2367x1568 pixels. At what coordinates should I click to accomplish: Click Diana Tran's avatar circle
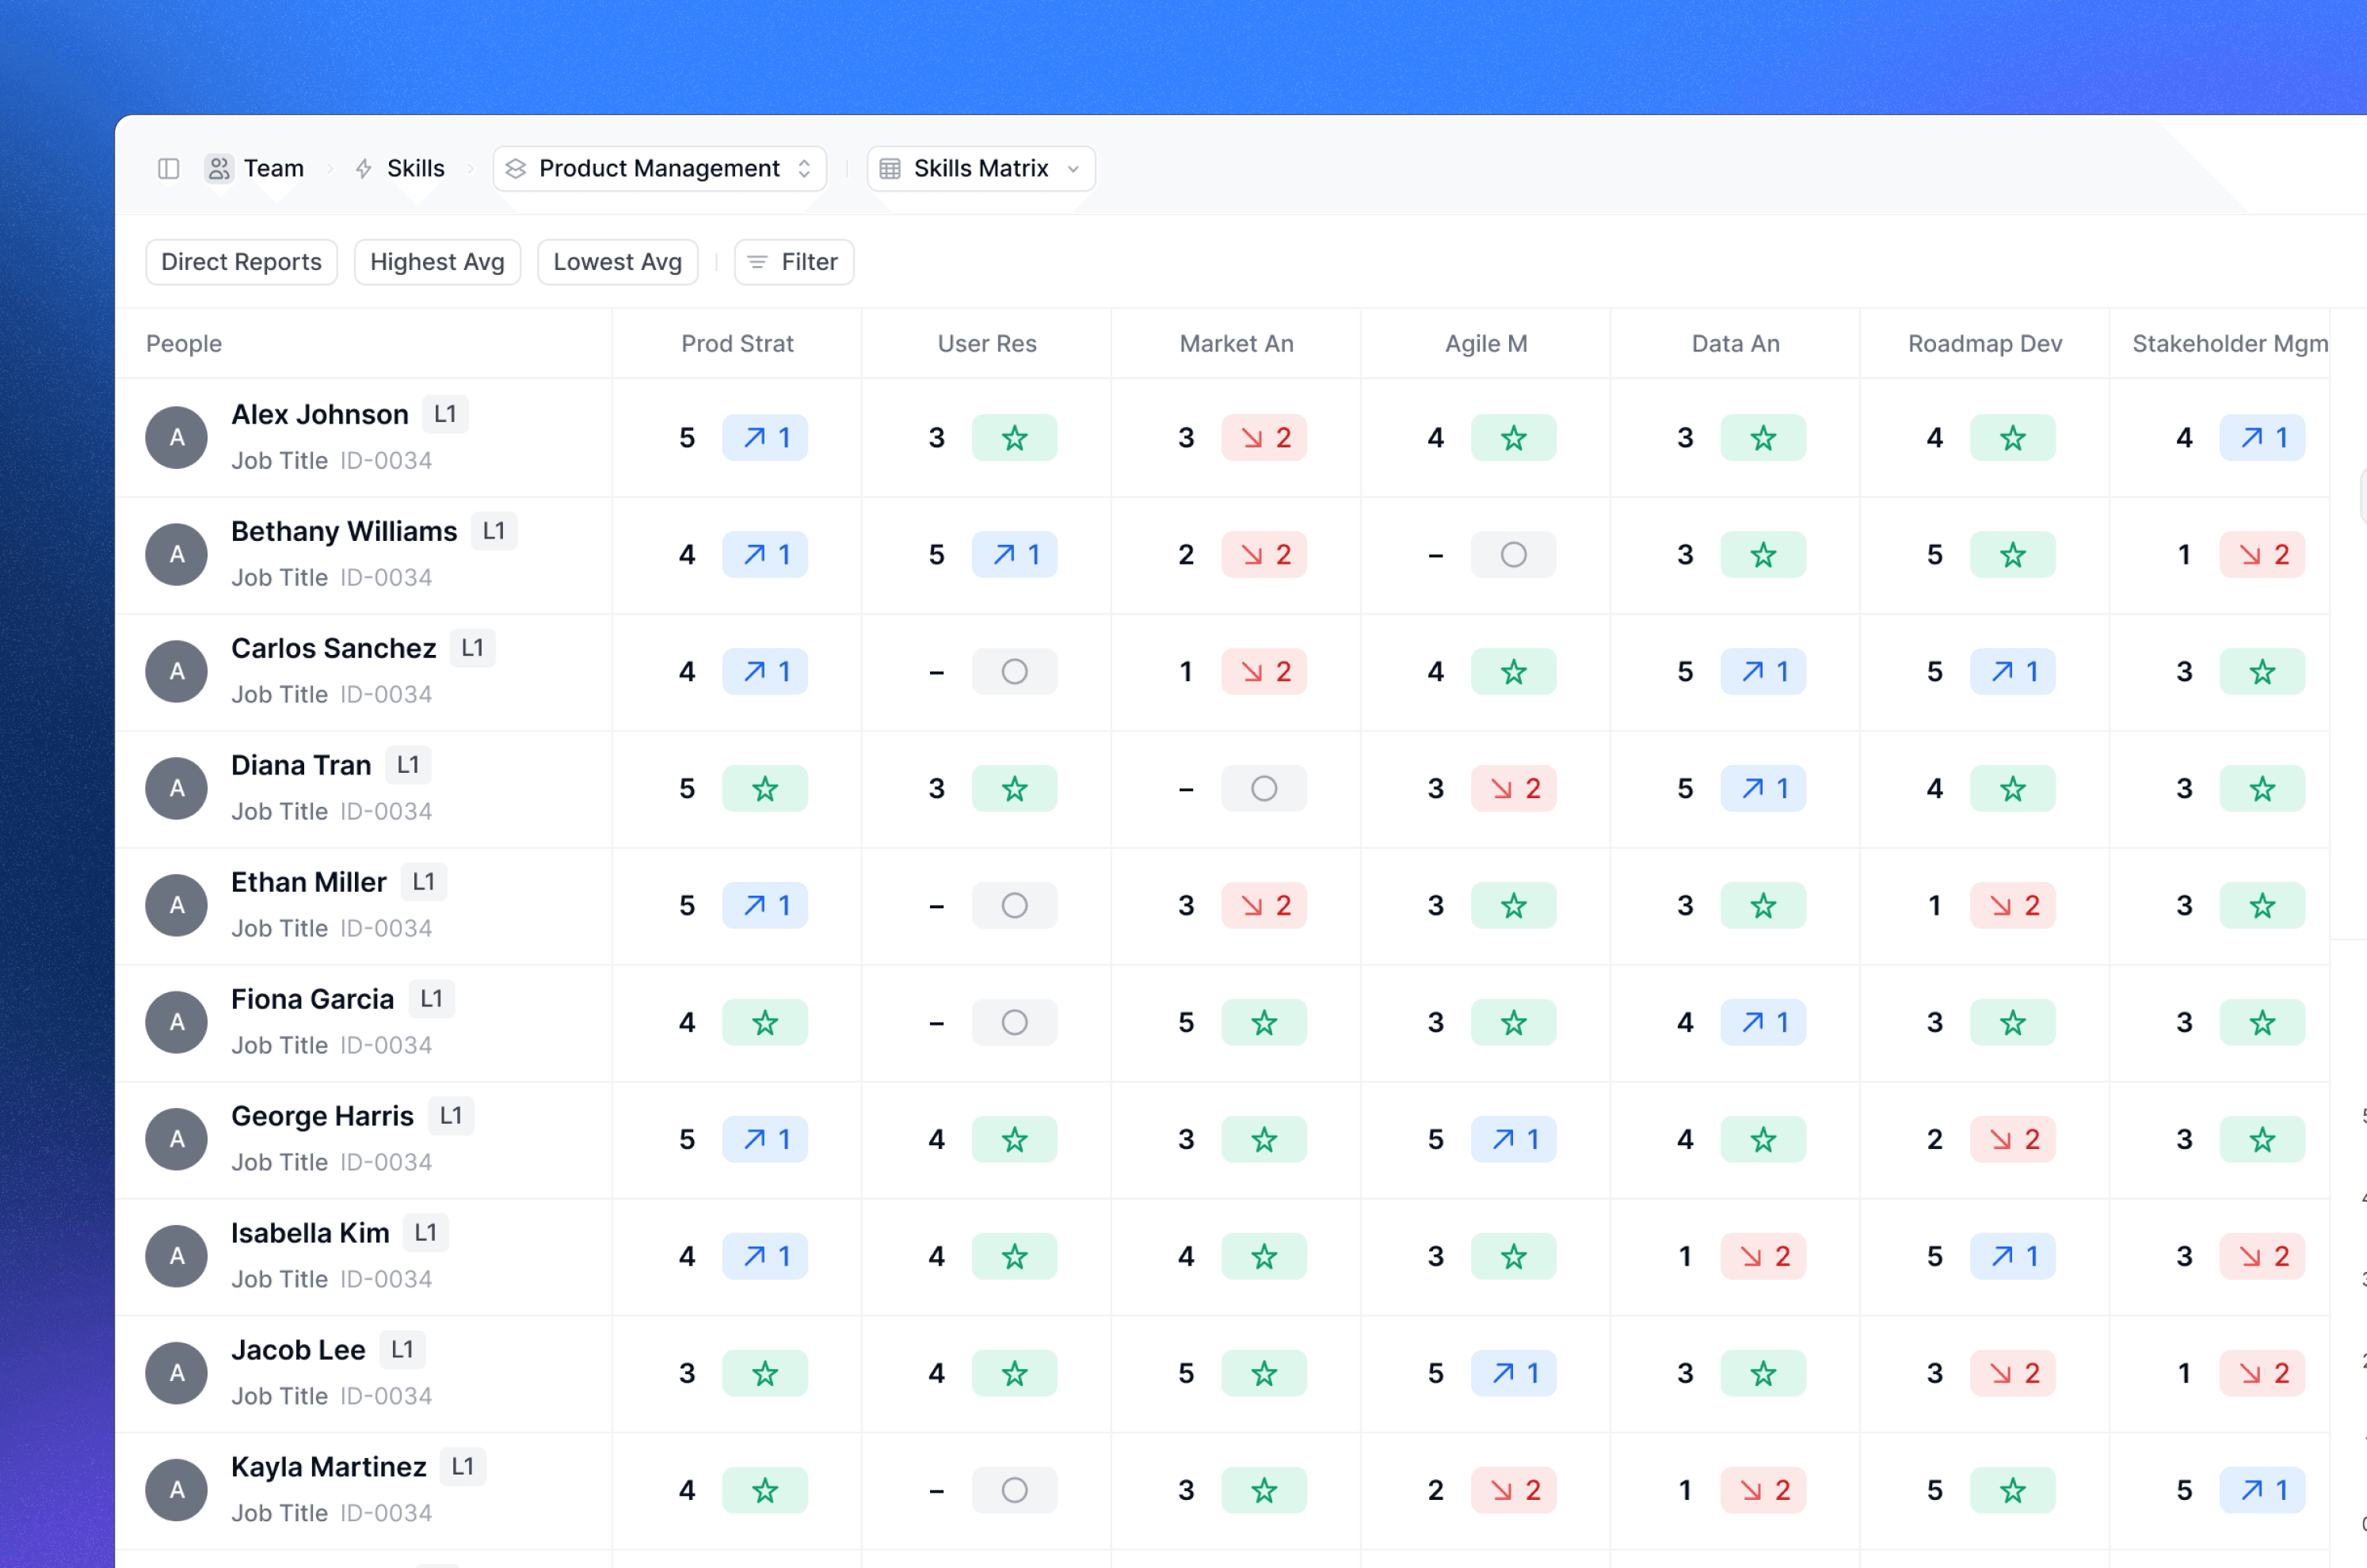click(176, 789)
